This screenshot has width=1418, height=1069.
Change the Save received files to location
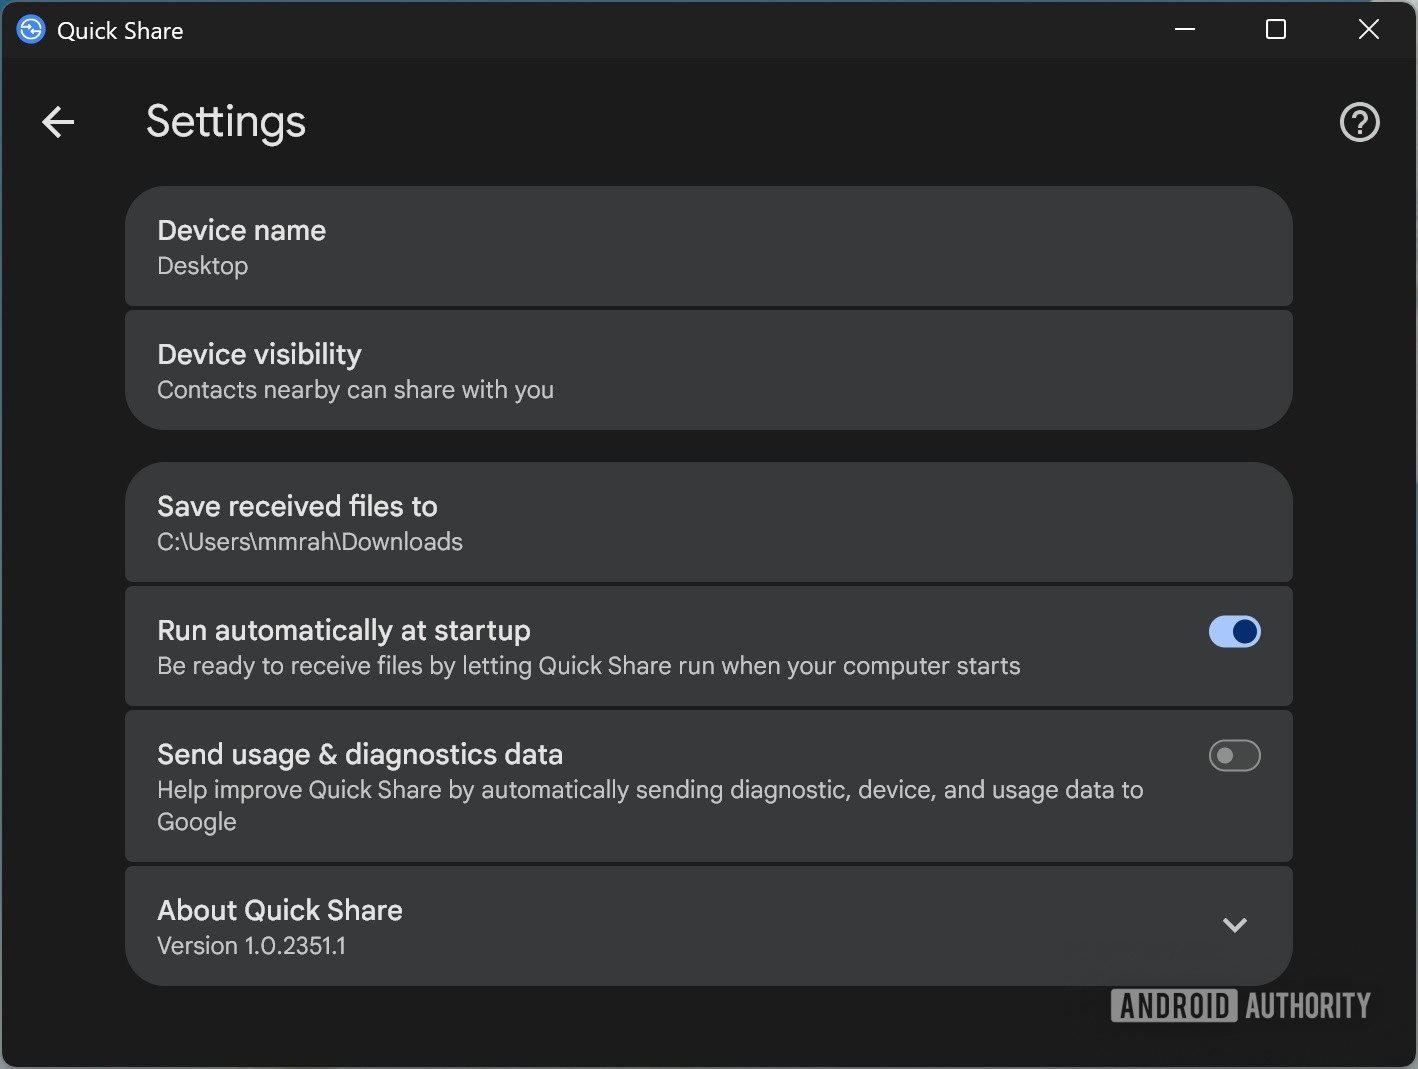click(x=708, y=522)
